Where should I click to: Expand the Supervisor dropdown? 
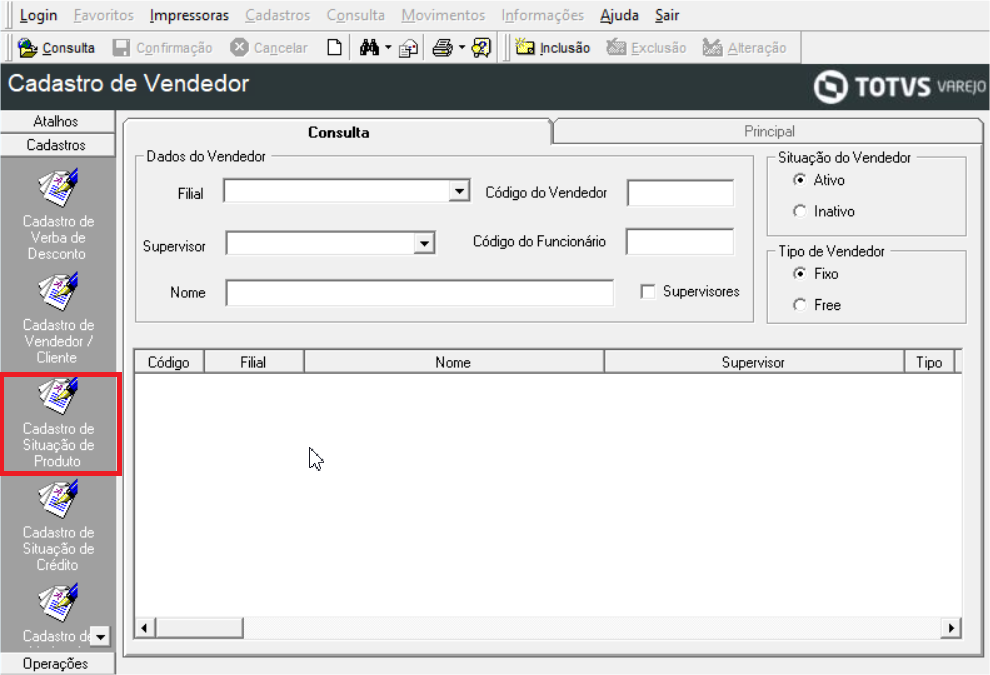[x=424, y=243]
